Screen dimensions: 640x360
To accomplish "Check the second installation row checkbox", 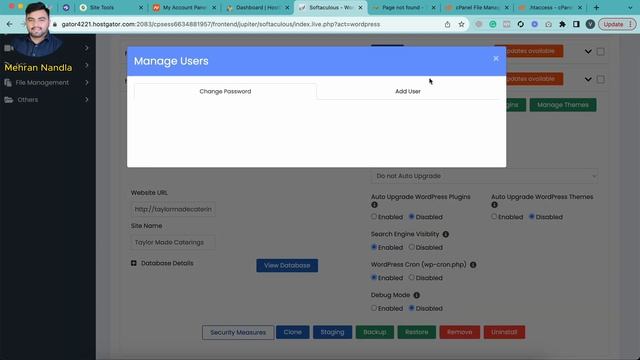I will click(600, 79).
